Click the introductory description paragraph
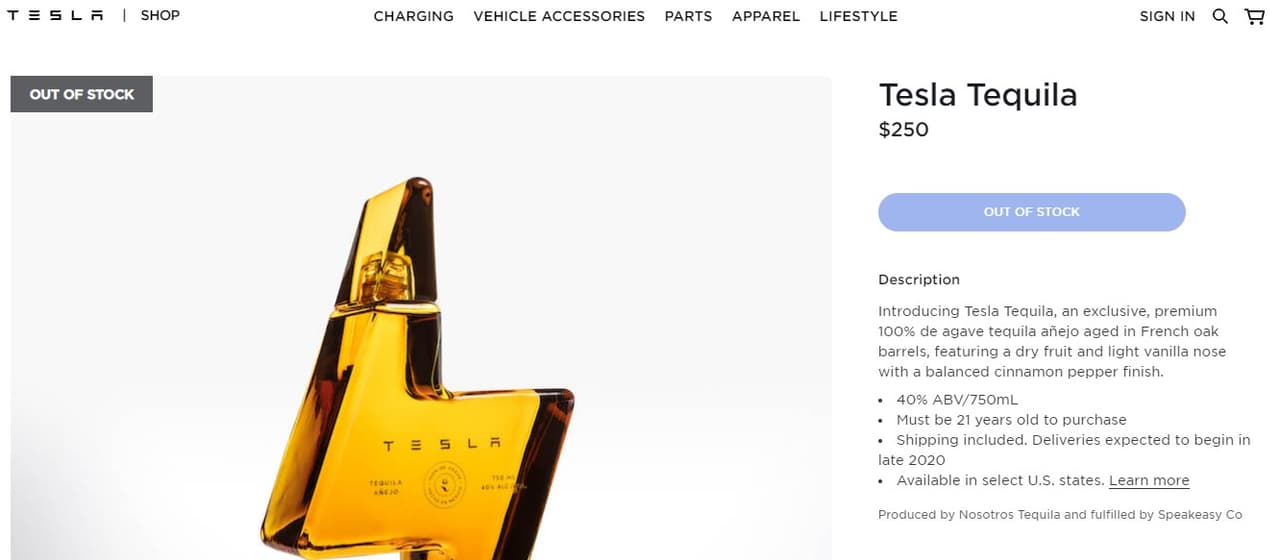 click(x=1052, y=341)
